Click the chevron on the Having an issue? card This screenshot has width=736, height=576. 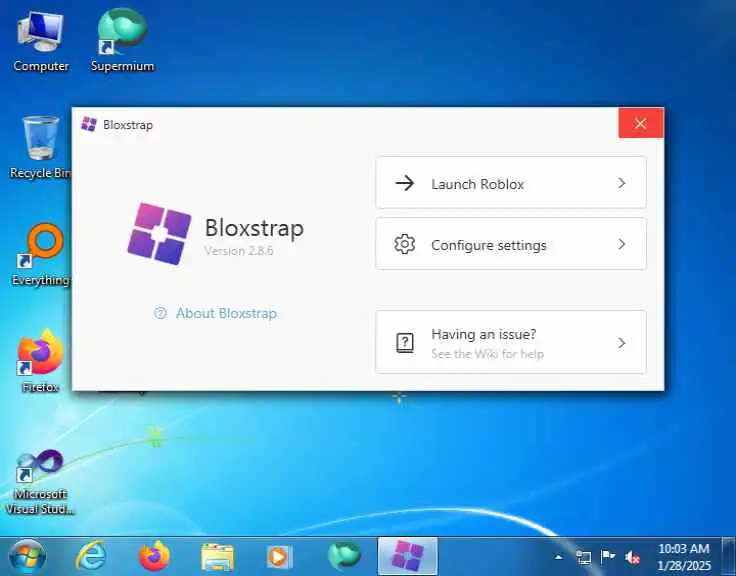pyautogui.click(x=621, y=343)
